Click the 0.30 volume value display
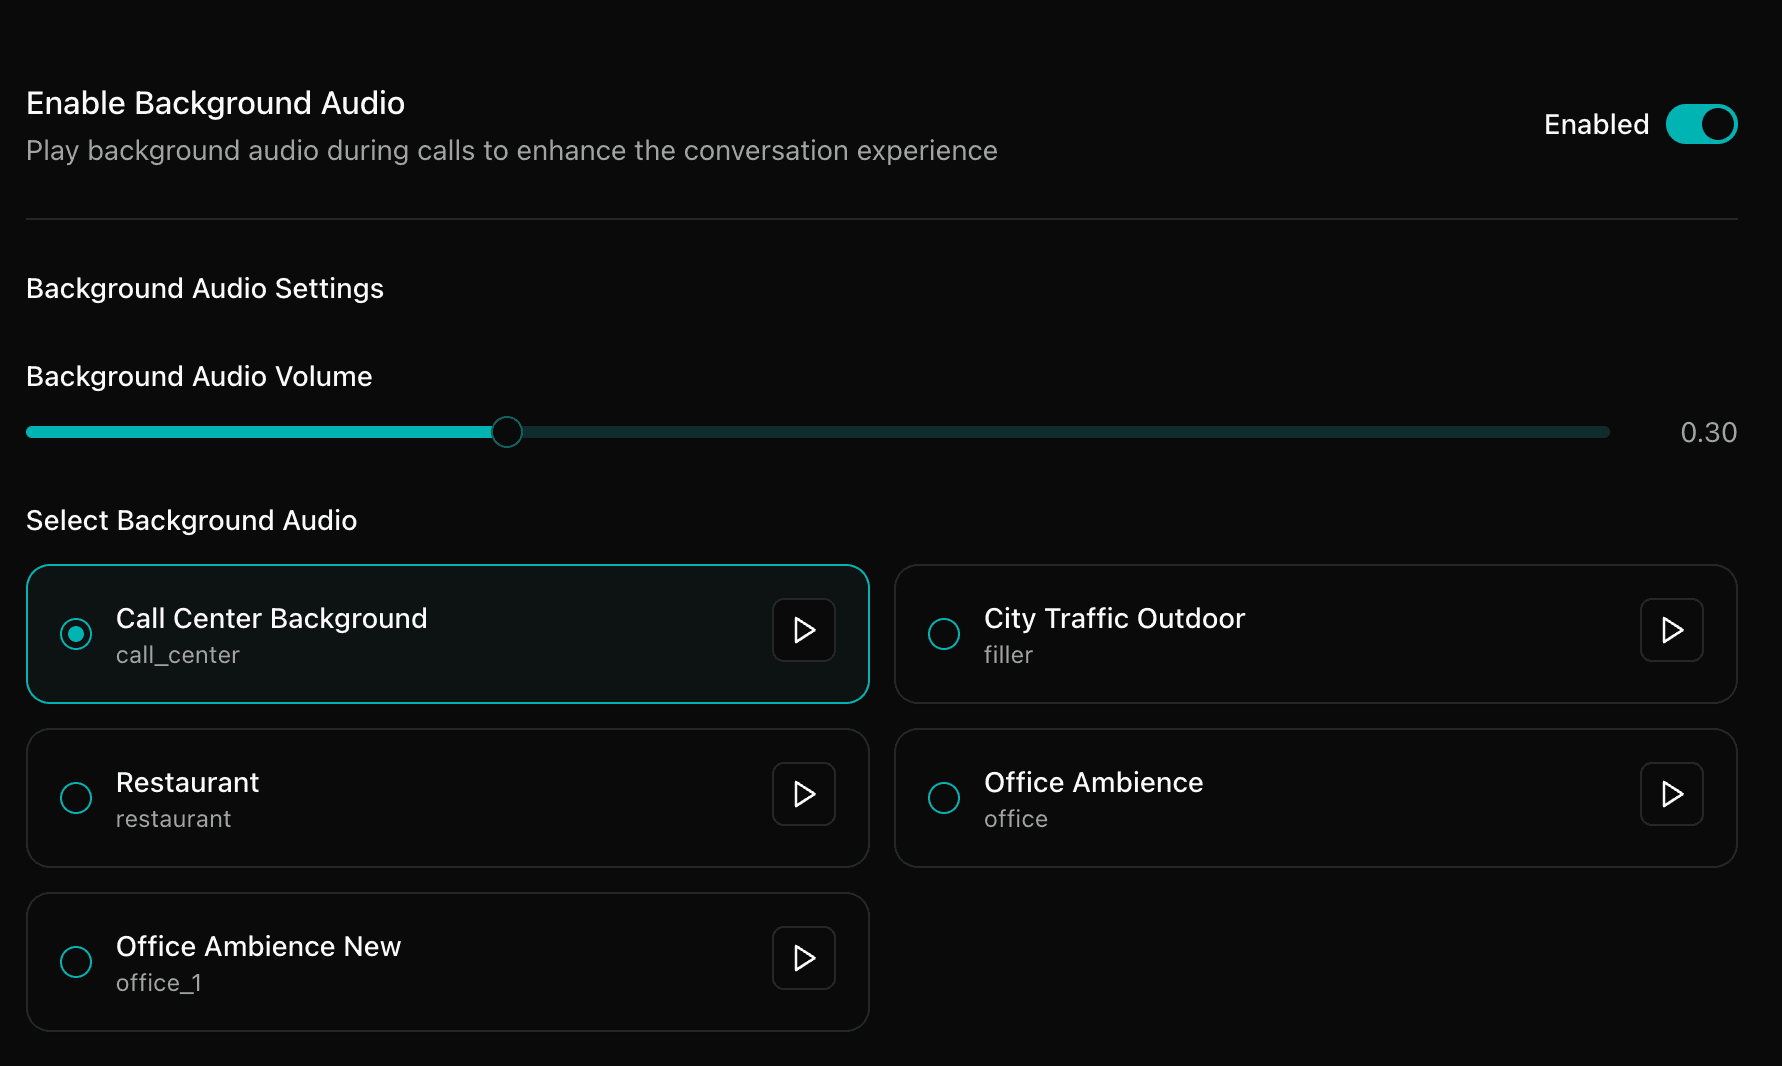This screenshot has width=1782, height=1066. coord(1709,432)
